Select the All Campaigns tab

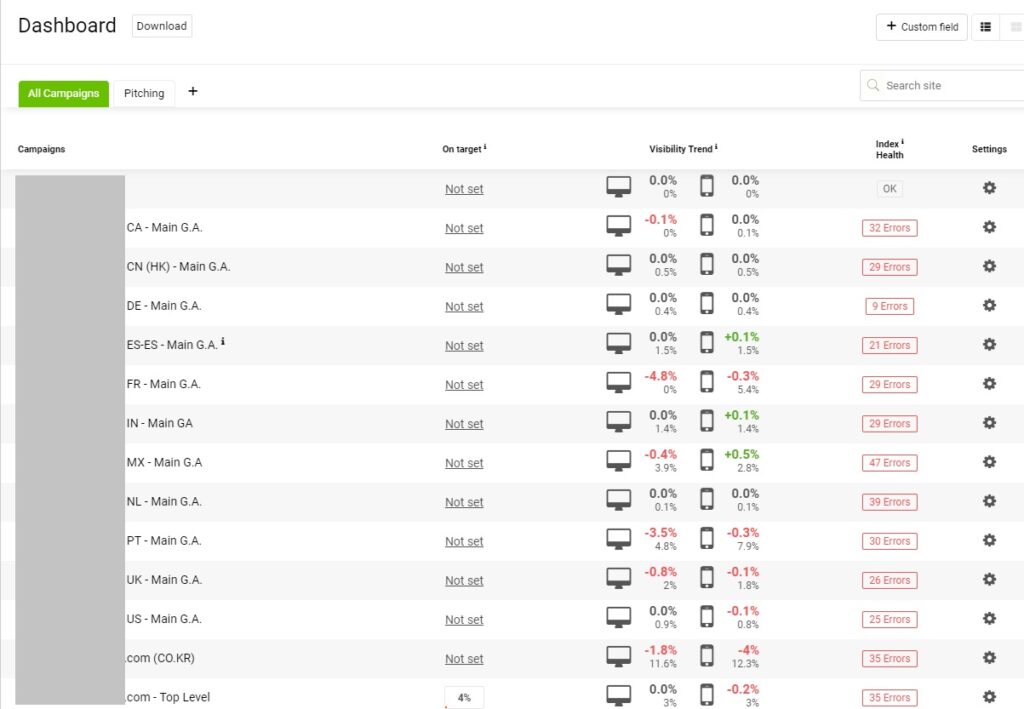click(x=63, y=93)
